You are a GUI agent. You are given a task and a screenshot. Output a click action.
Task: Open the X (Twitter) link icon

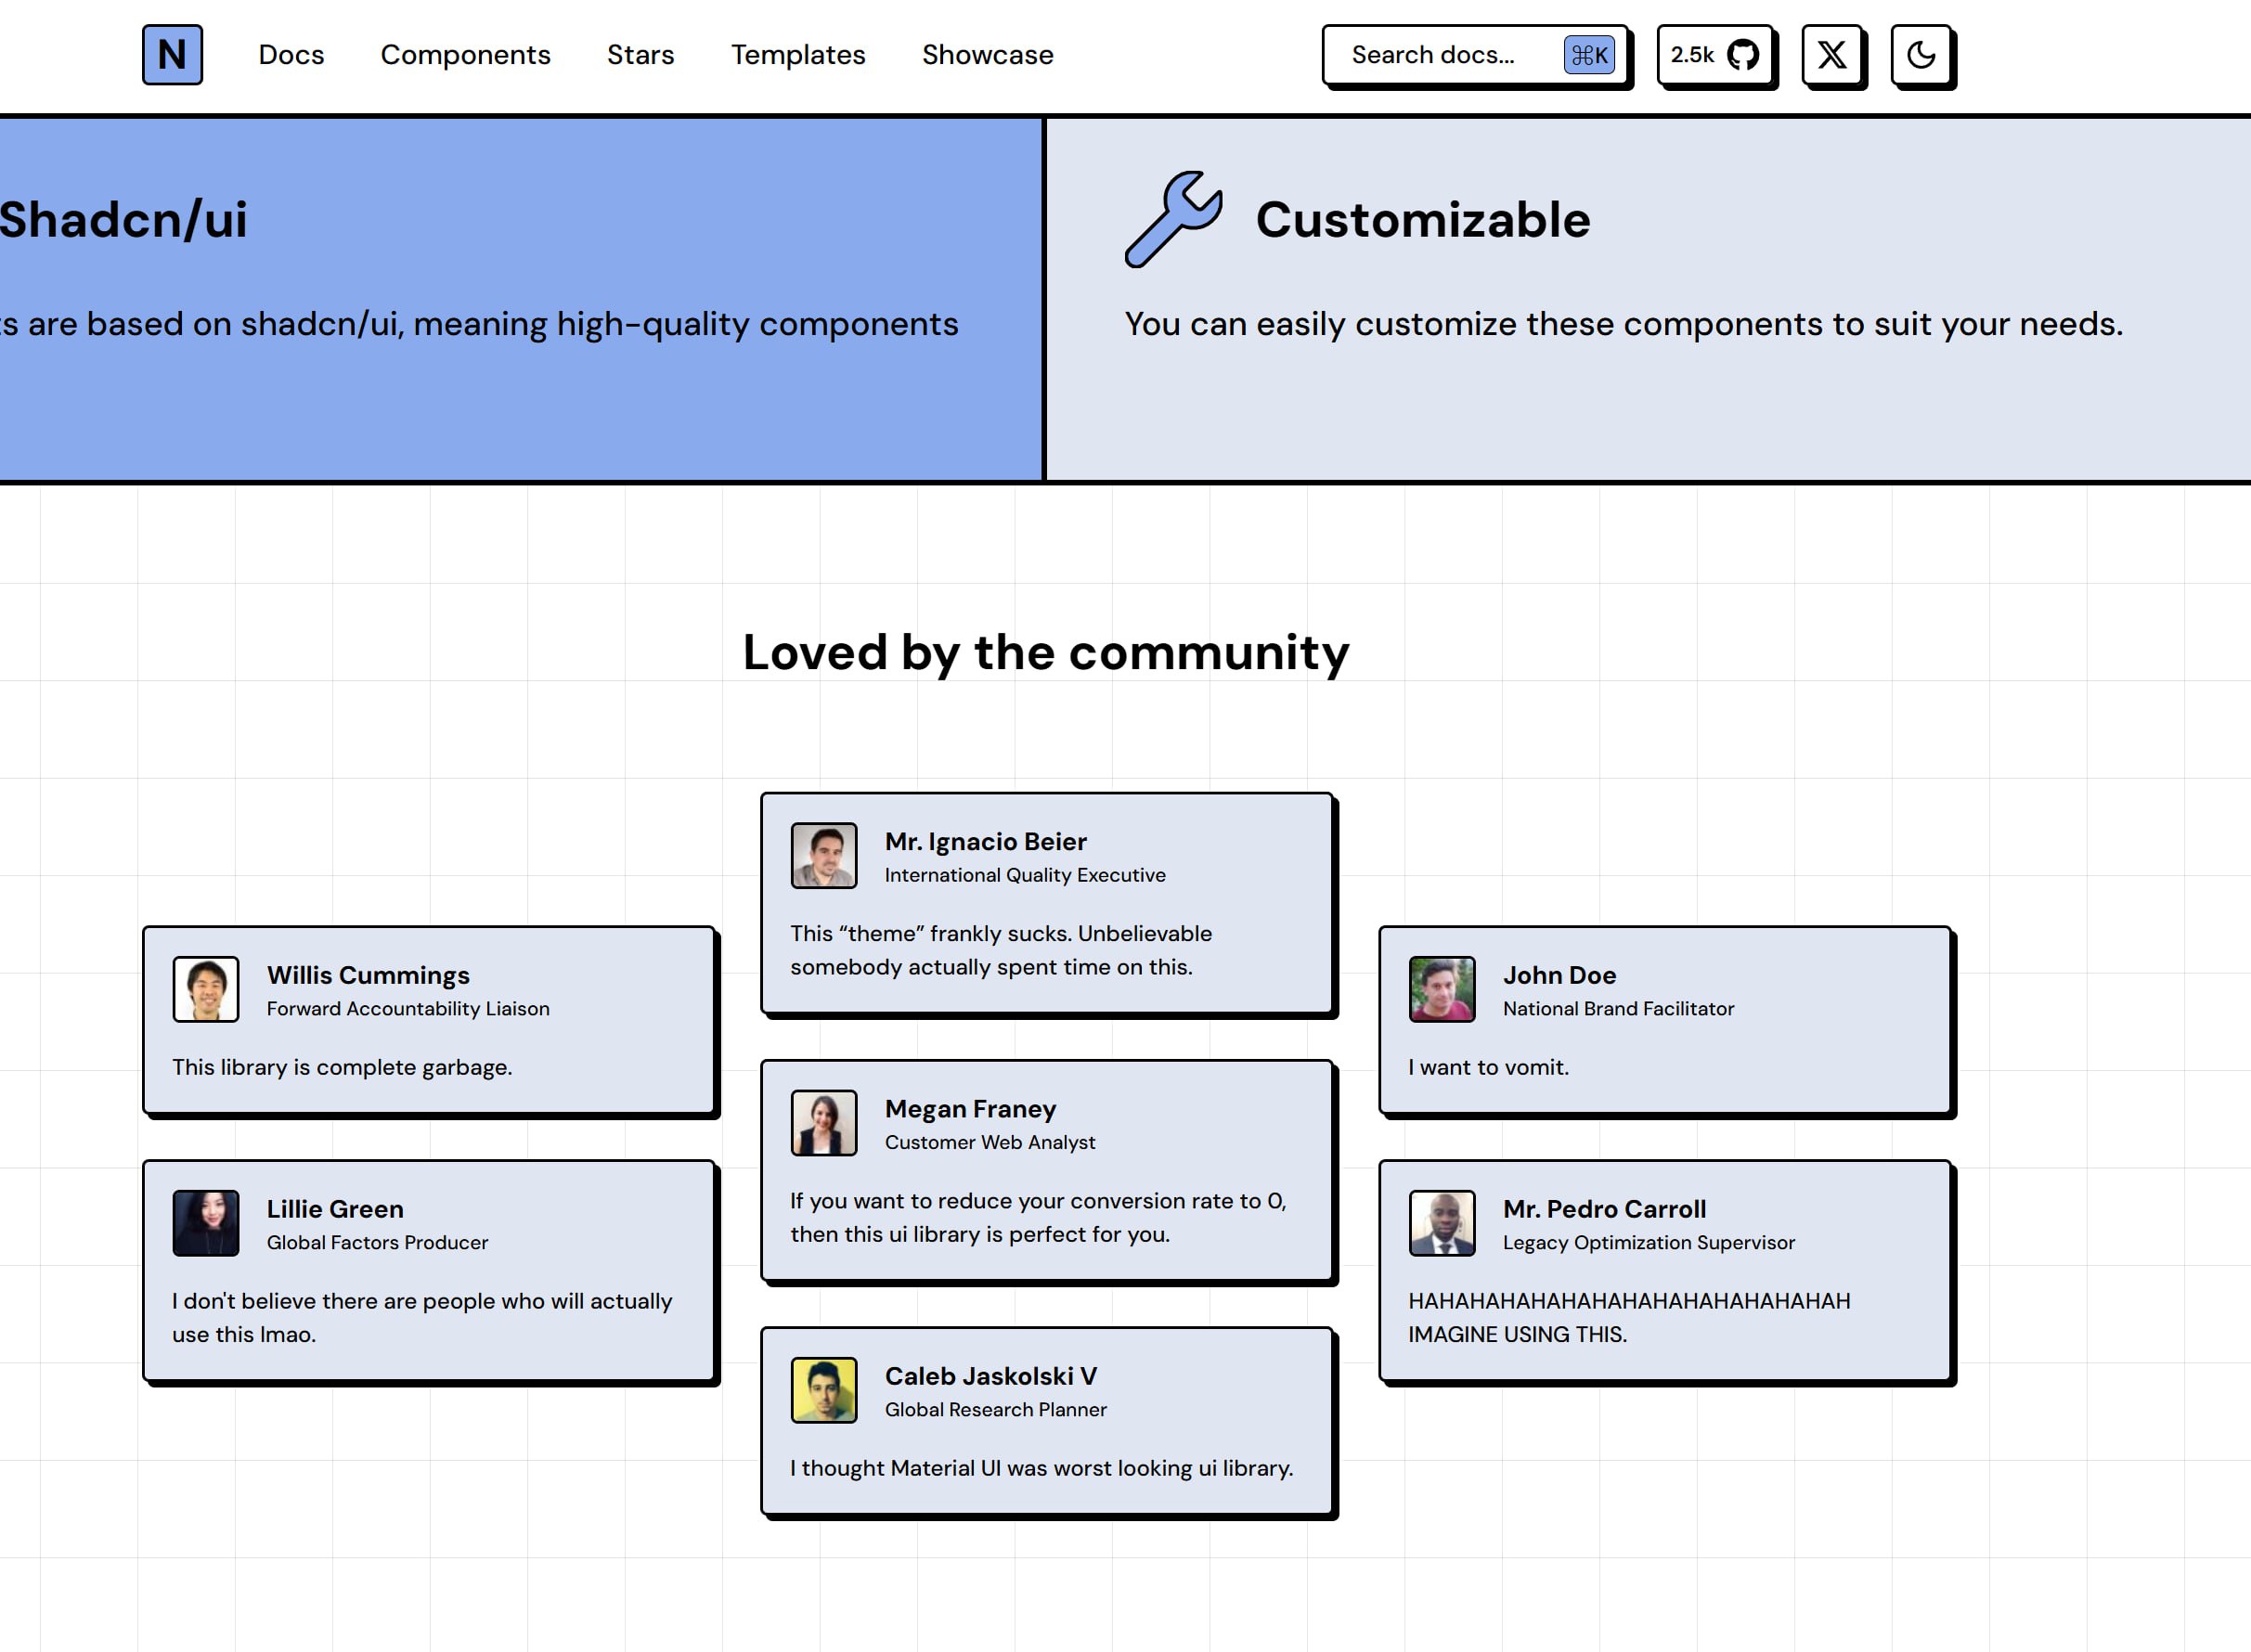pos(1831,55)
